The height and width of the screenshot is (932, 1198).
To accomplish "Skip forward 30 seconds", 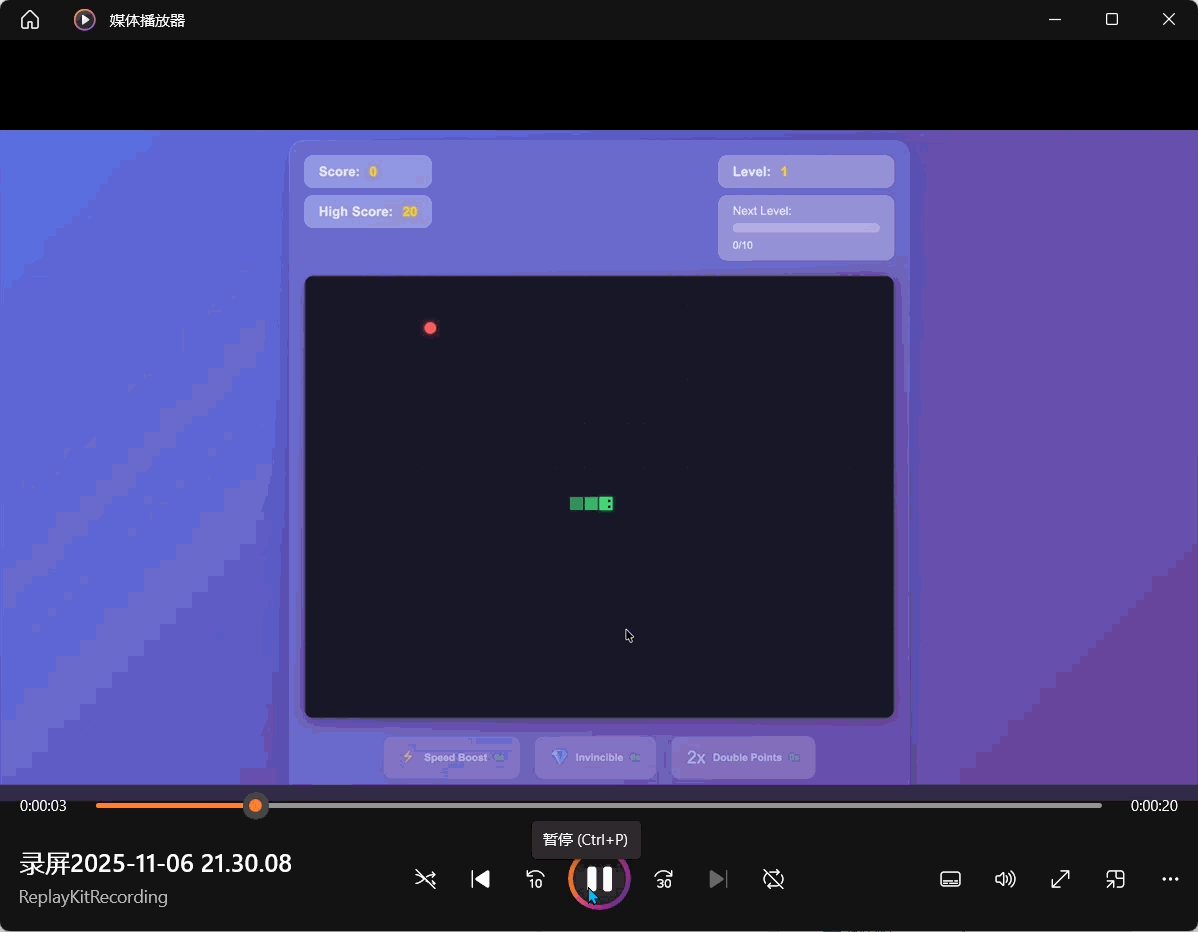I will click(x=663, y=879).
